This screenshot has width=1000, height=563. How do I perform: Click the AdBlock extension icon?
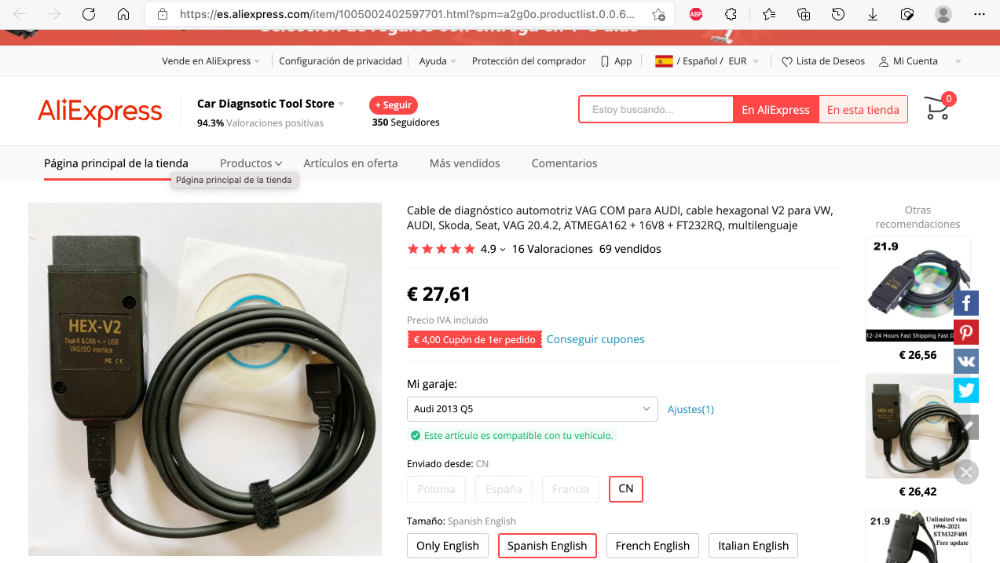pos(696,14)
